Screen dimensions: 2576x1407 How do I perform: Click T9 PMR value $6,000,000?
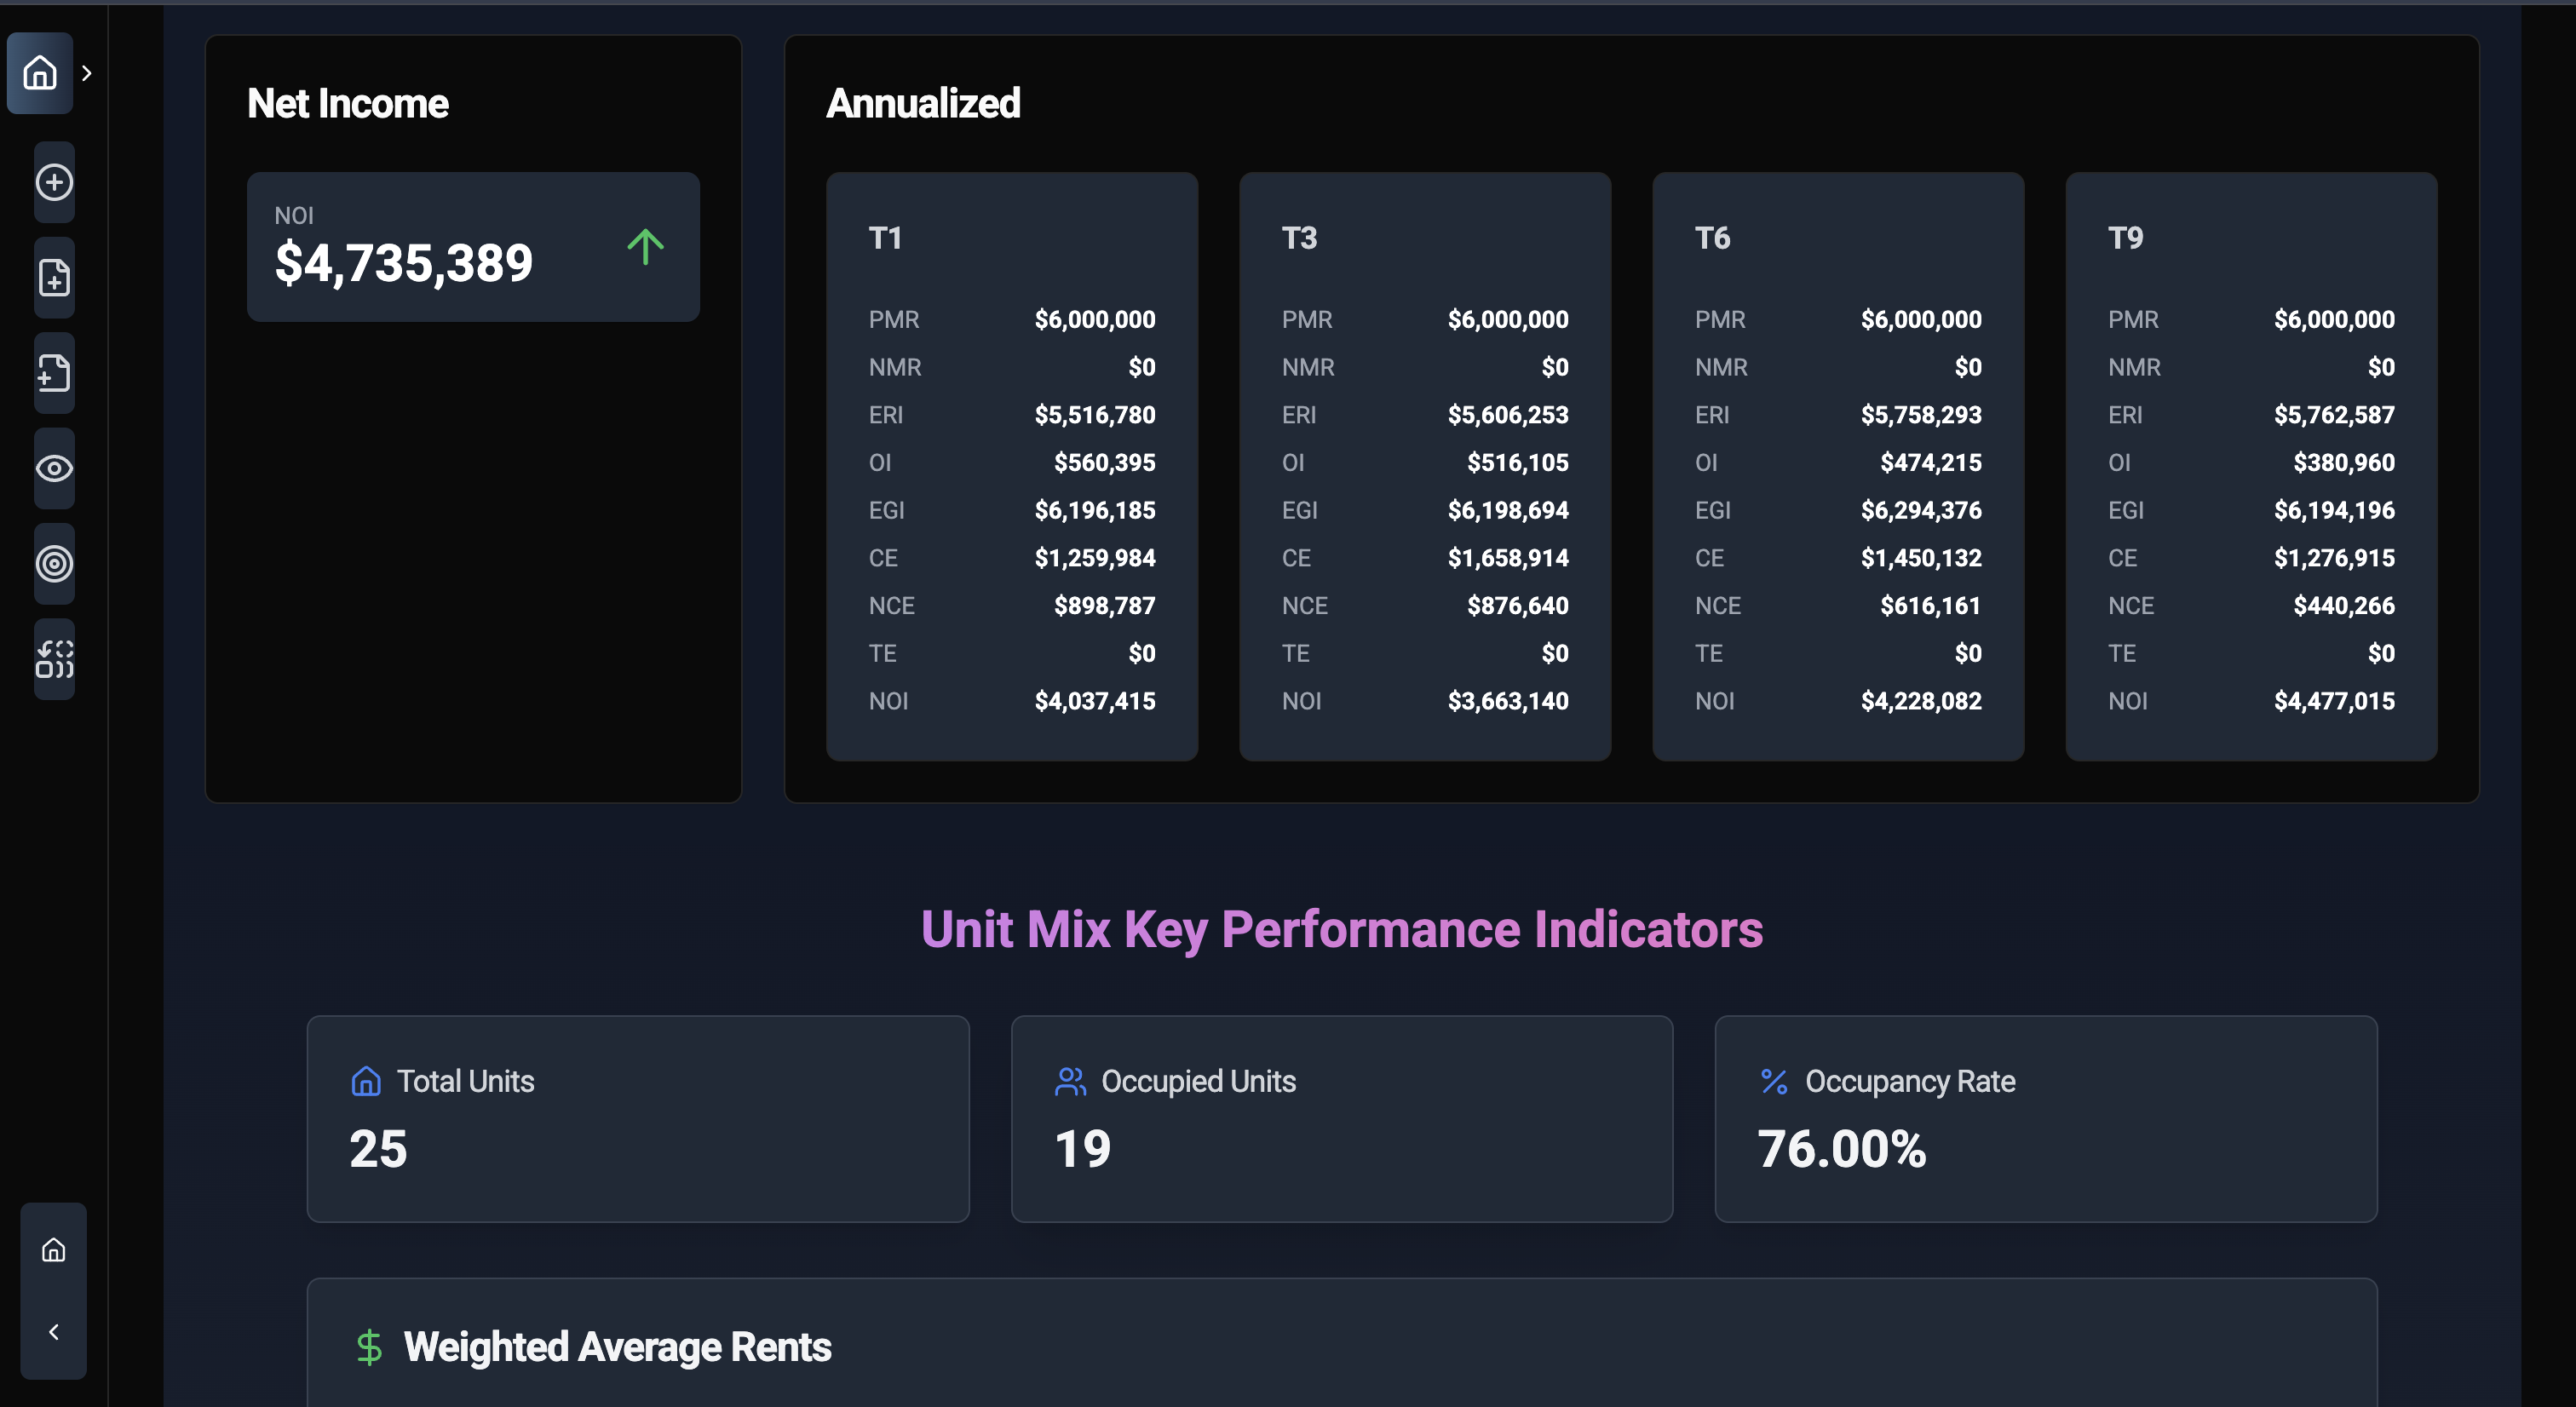point(2334,320)
